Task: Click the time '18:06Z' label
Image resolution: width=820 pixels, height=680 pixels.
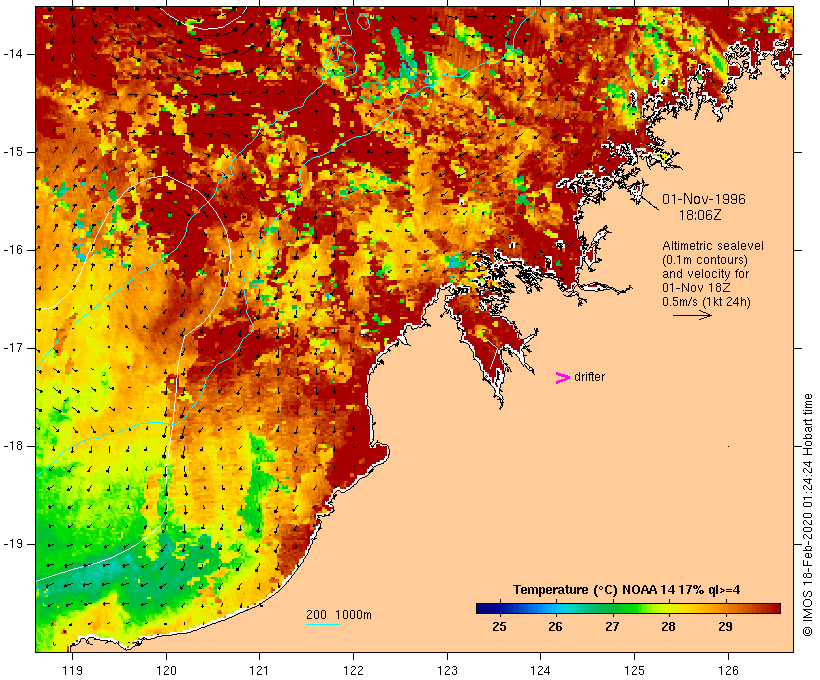Action: [700, 215]
